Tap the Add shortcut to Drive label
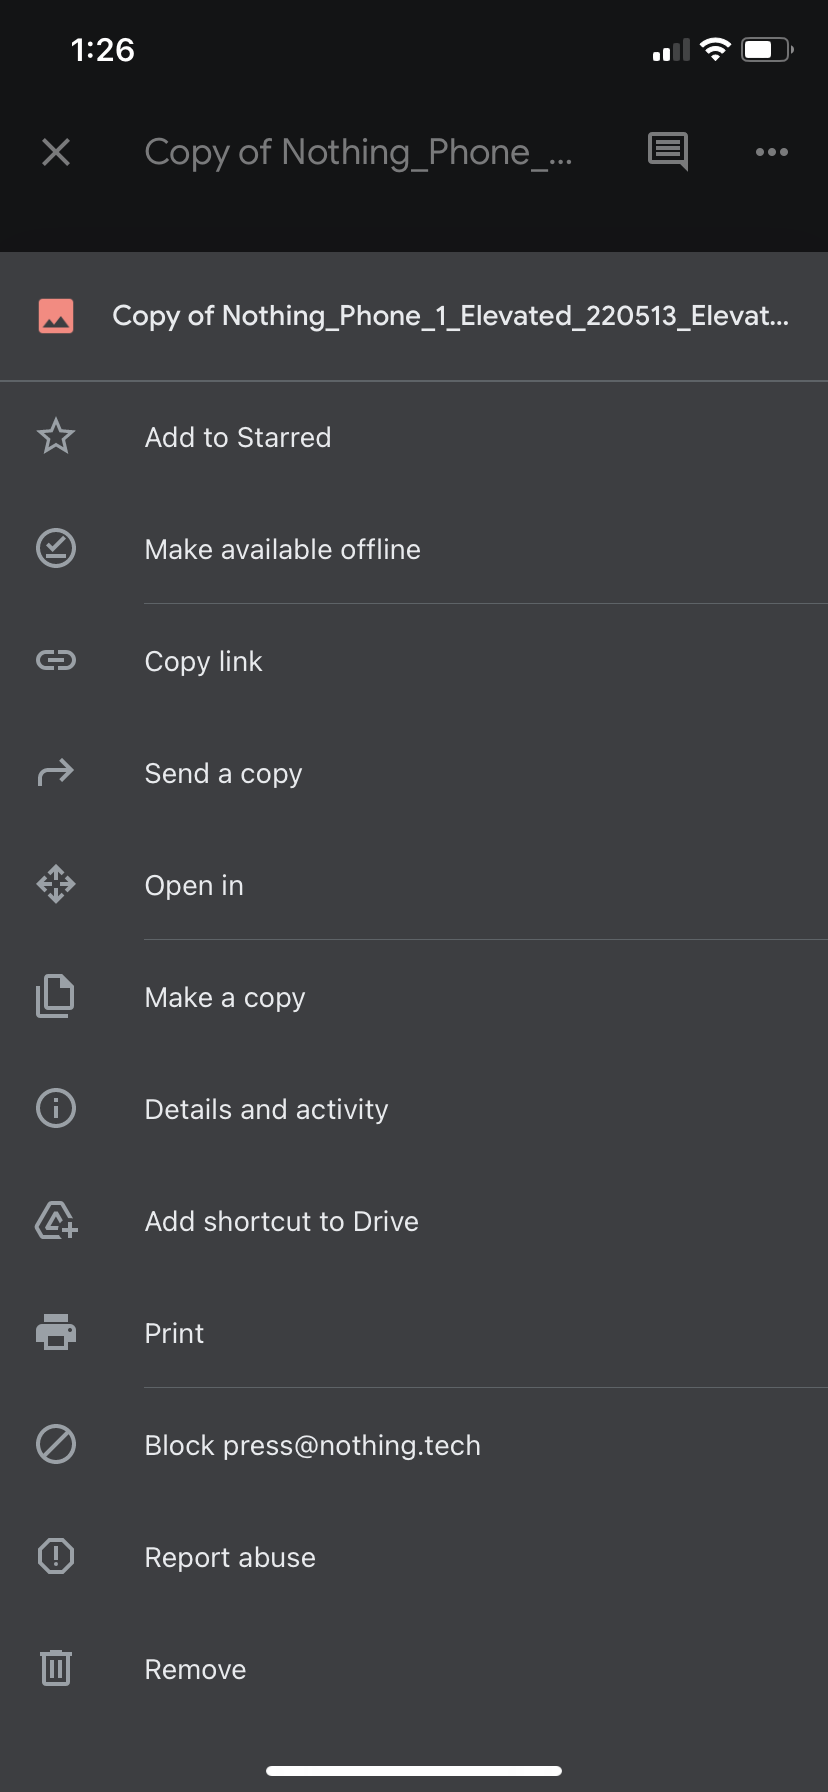Image resolution: width=828 pixels, height=1792 pixels. coord(281,1221)
